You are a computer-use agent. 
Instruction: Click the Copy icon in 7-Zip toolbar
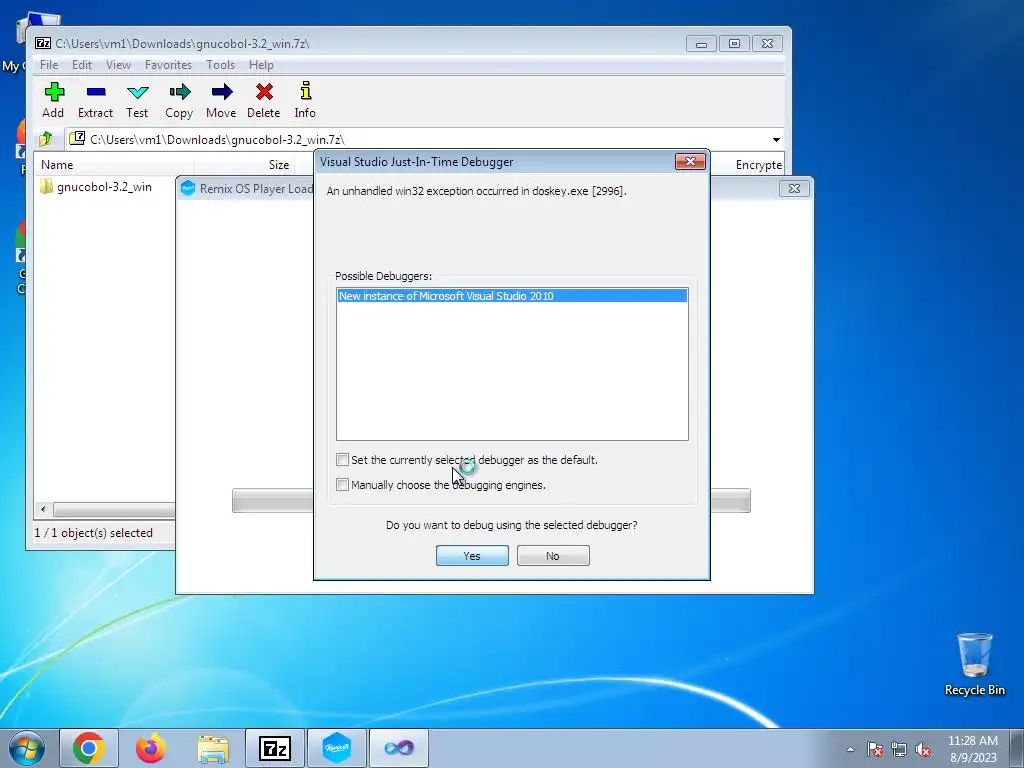(x=179, y=100)
